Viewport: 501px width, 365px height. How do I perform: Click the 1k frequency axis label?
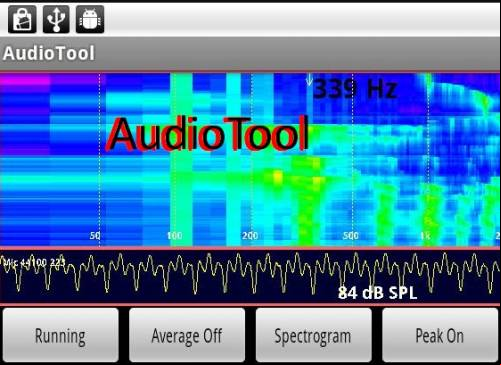tap(426, 236)
